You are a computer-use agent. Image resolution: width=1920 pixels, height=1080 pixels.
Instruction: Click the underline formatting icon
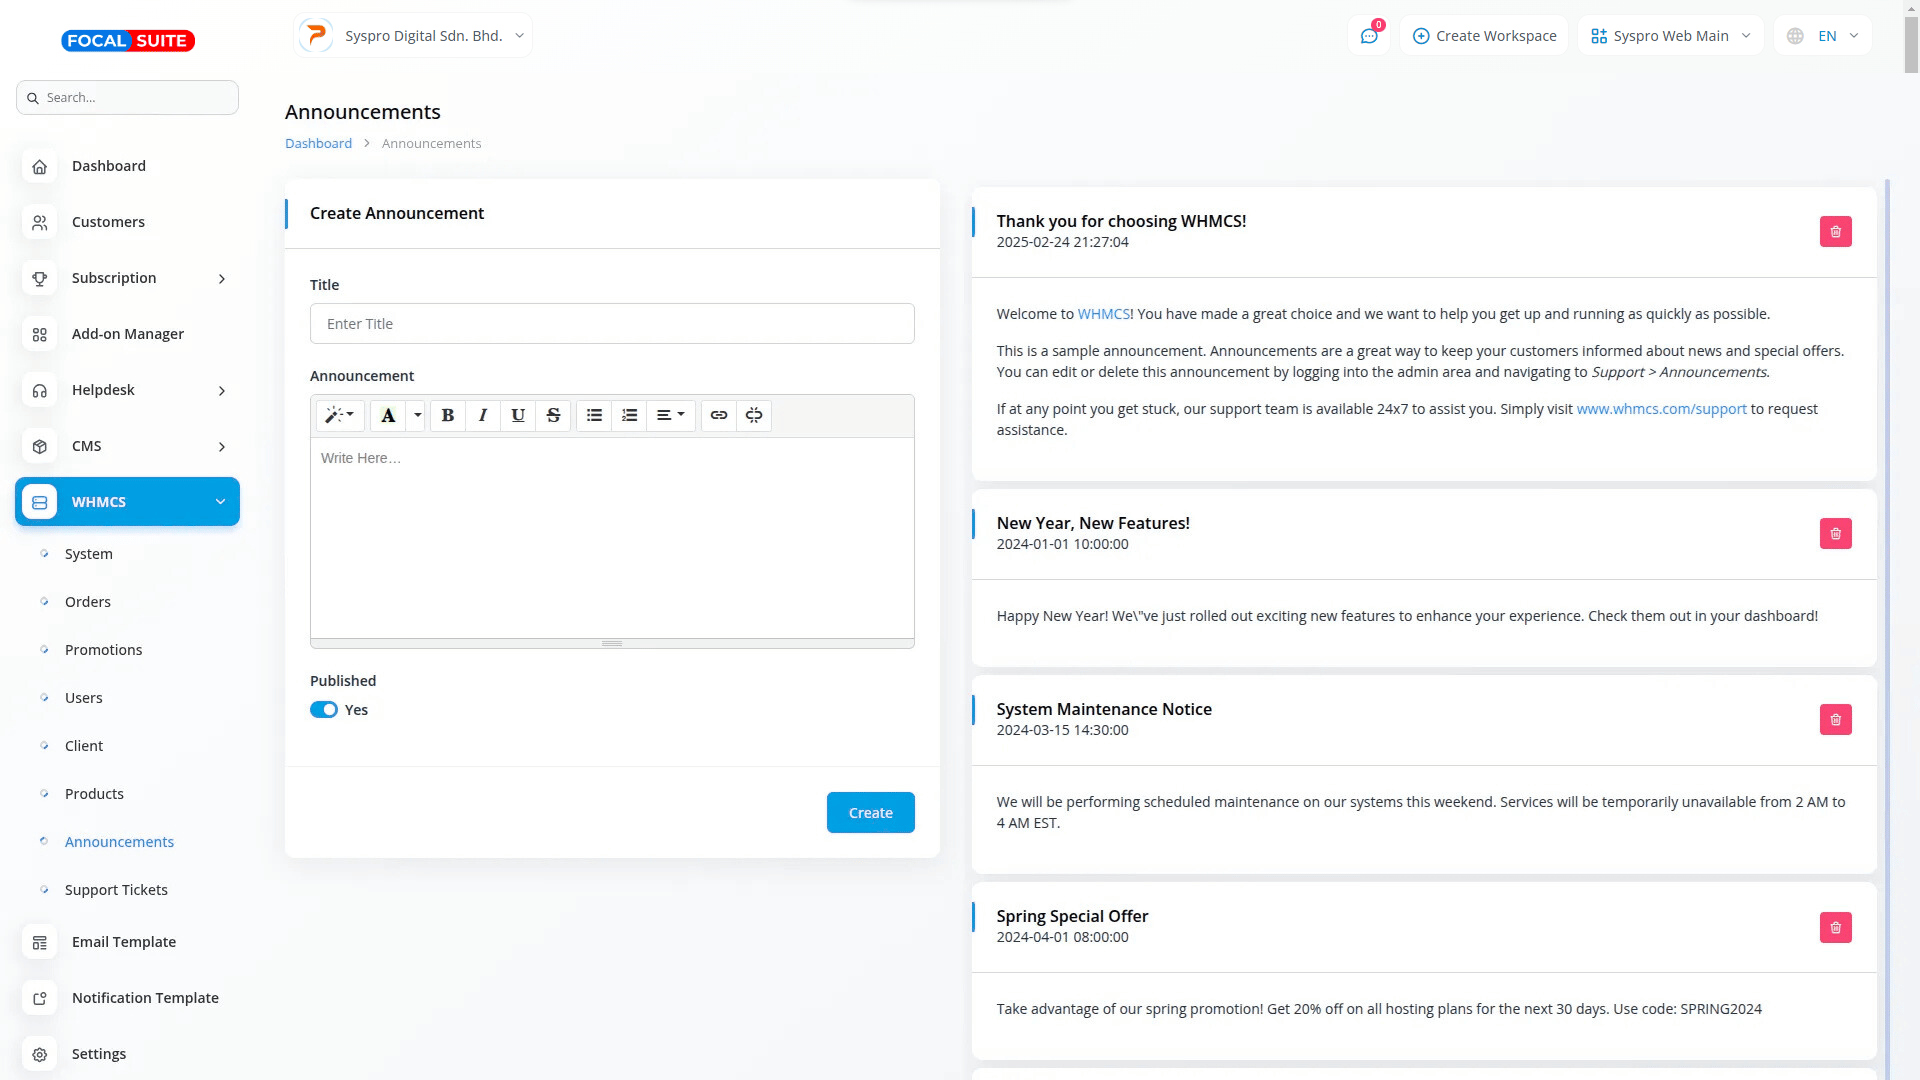518,415
